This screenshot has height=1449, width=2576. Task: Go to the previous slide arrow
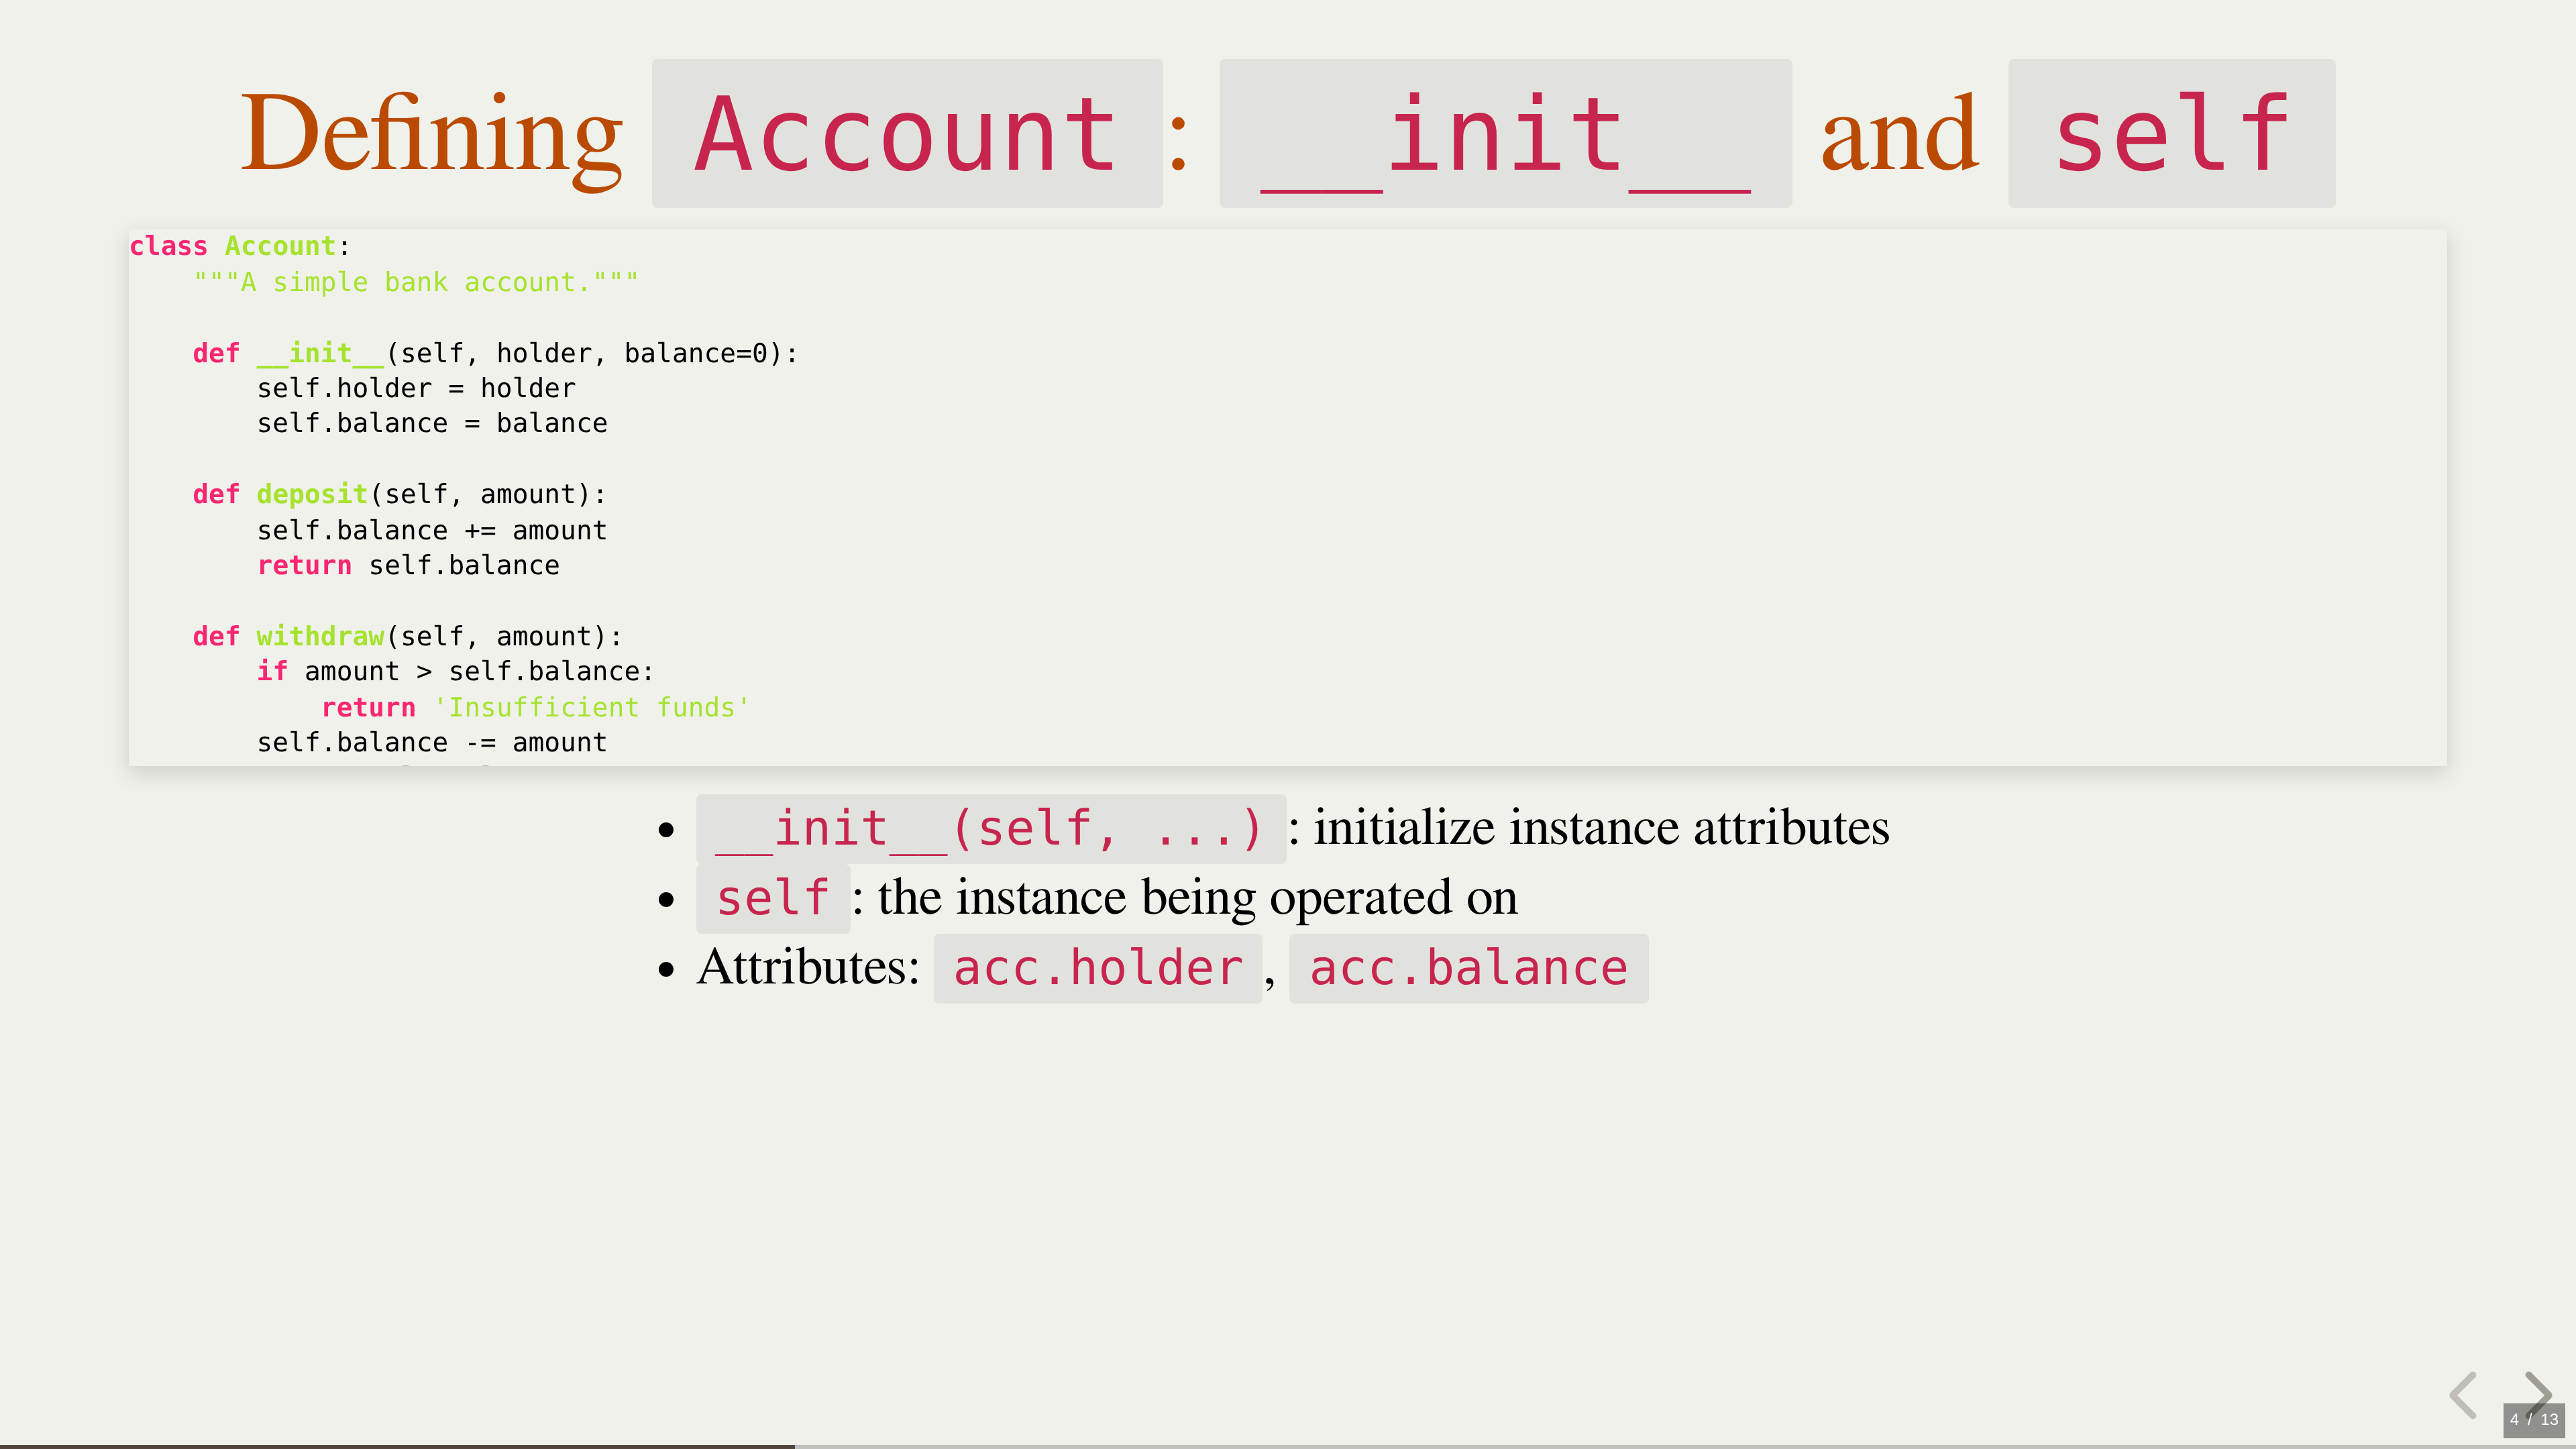coord(2463,1394)
